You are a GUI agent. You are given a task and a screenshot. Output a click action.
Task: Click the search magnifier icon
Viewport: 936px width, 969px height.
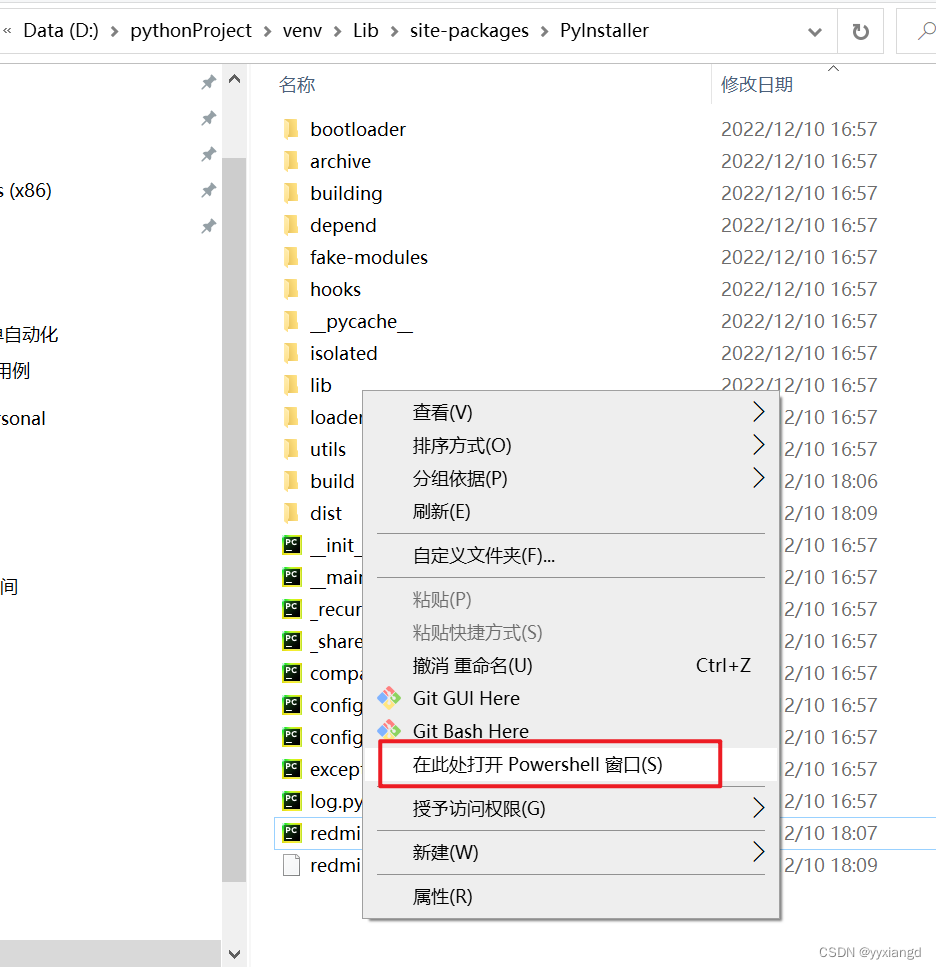pyautogui.click(x=925, y=31)
